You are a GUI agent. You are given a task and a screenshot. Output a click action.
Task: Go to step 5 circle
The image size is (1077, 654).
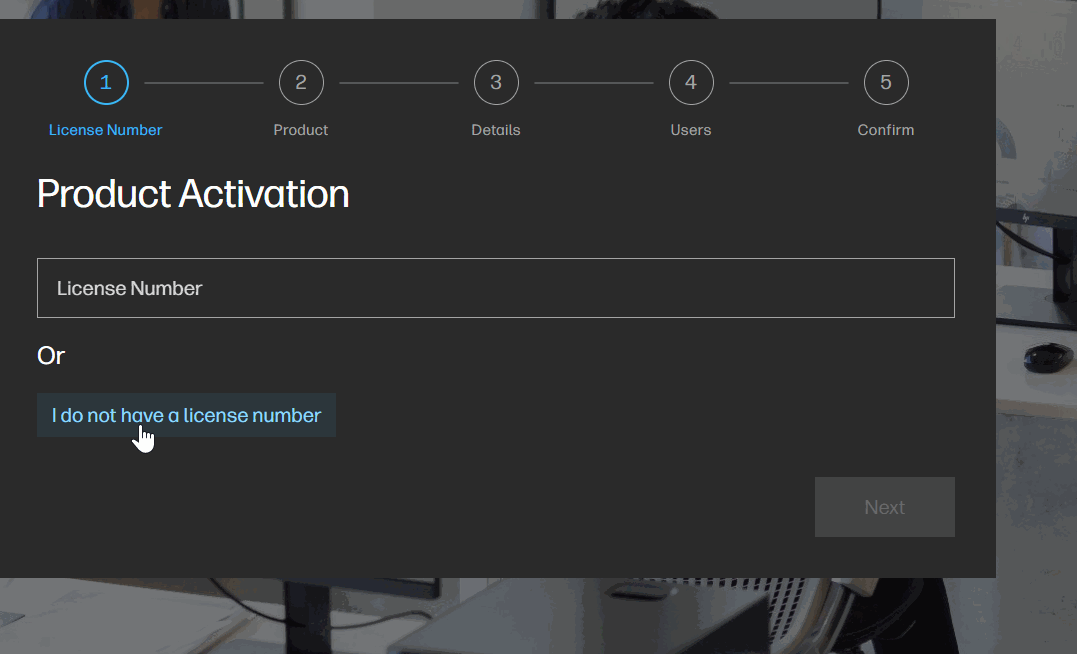pyautogui.click(x=886, y=83)
